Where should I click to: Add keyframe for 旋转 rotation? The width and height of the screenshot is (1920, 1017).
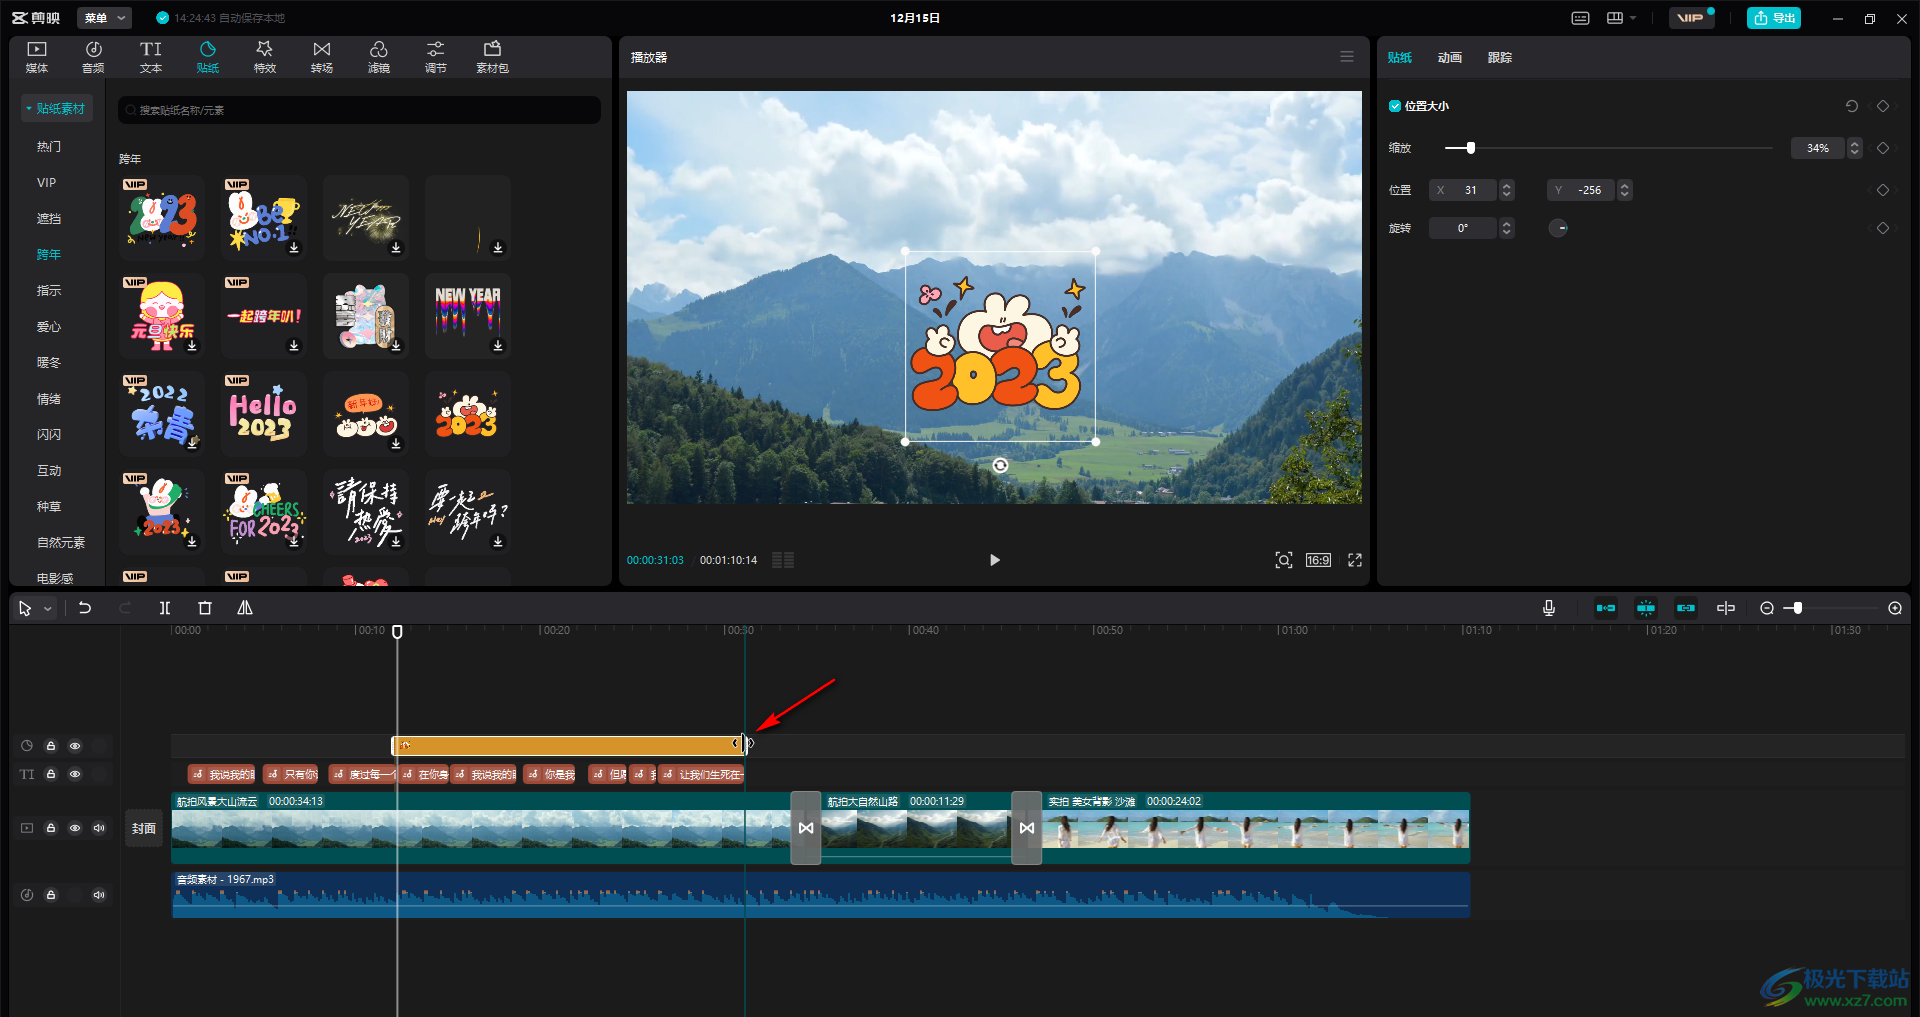(x=1883, y=228)
